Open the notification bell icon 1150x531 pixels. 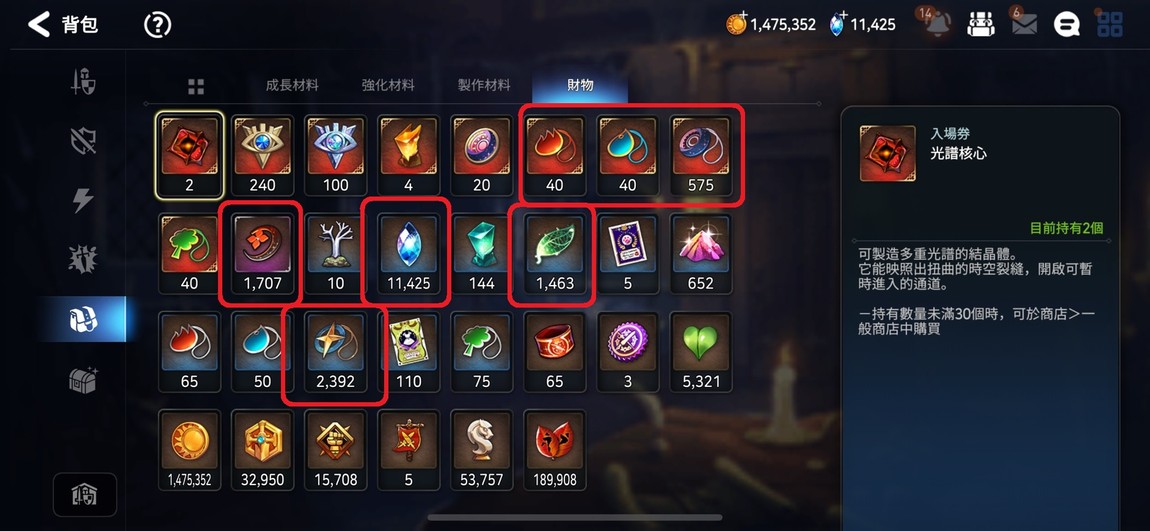[x=937, y=24]
